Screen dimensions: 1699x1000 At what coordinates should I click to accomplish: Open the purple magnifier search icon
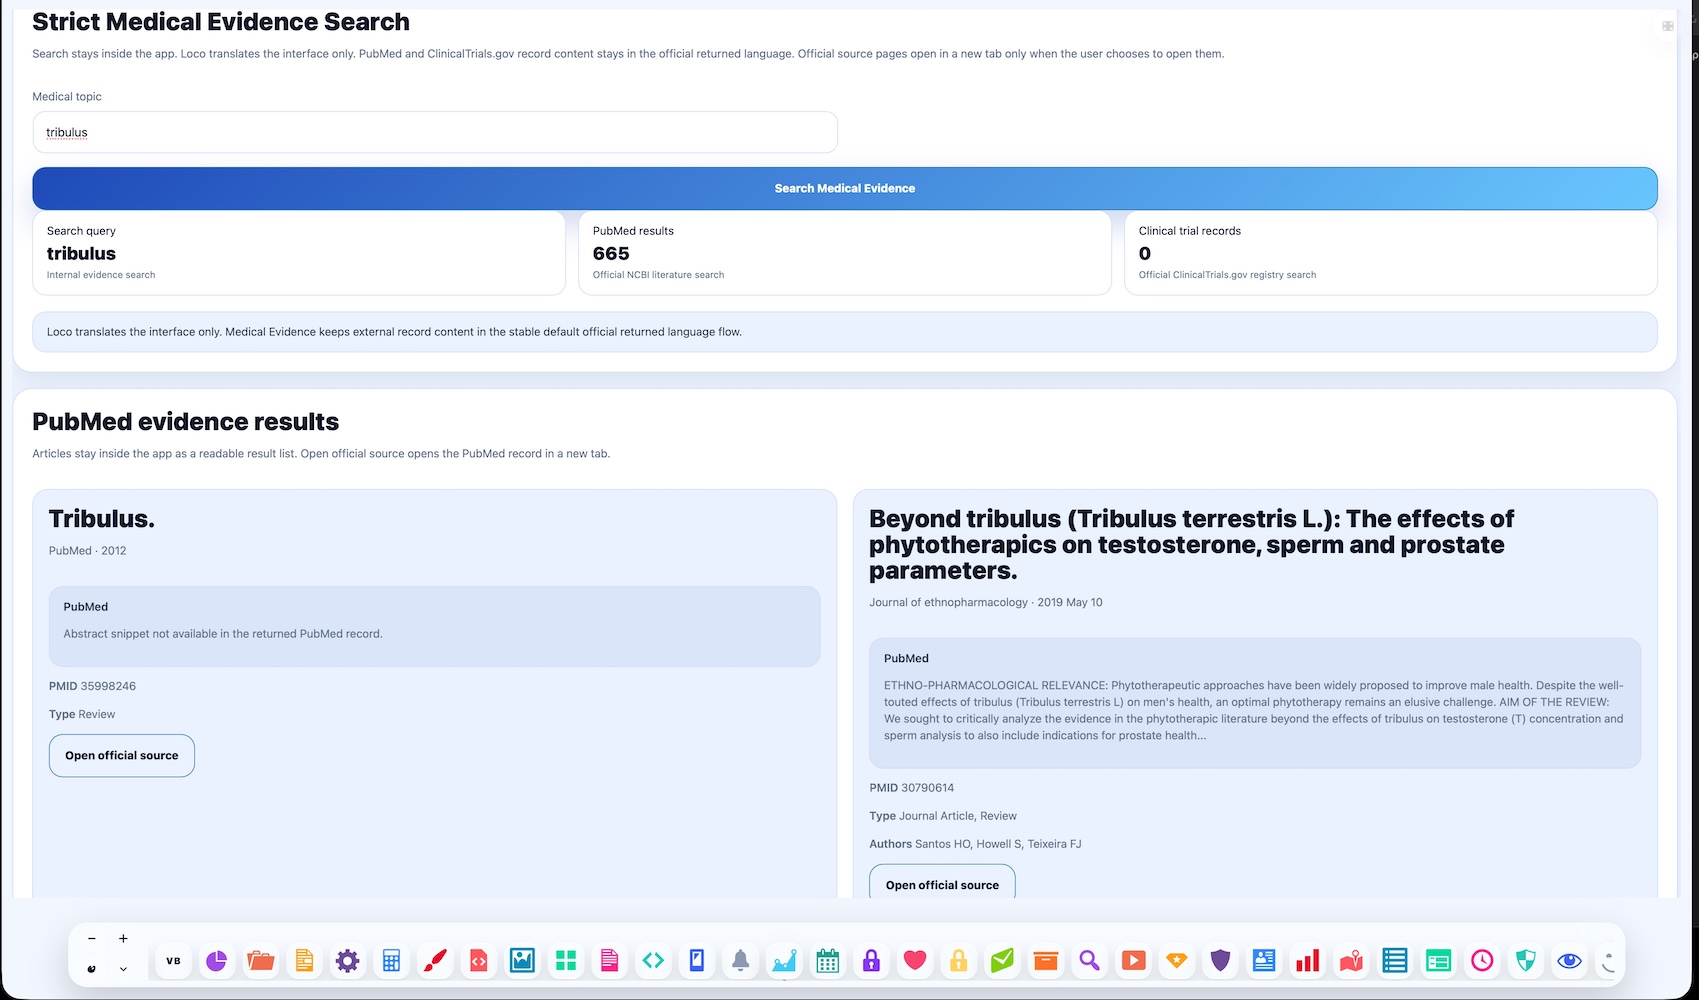pos(1089,961)
